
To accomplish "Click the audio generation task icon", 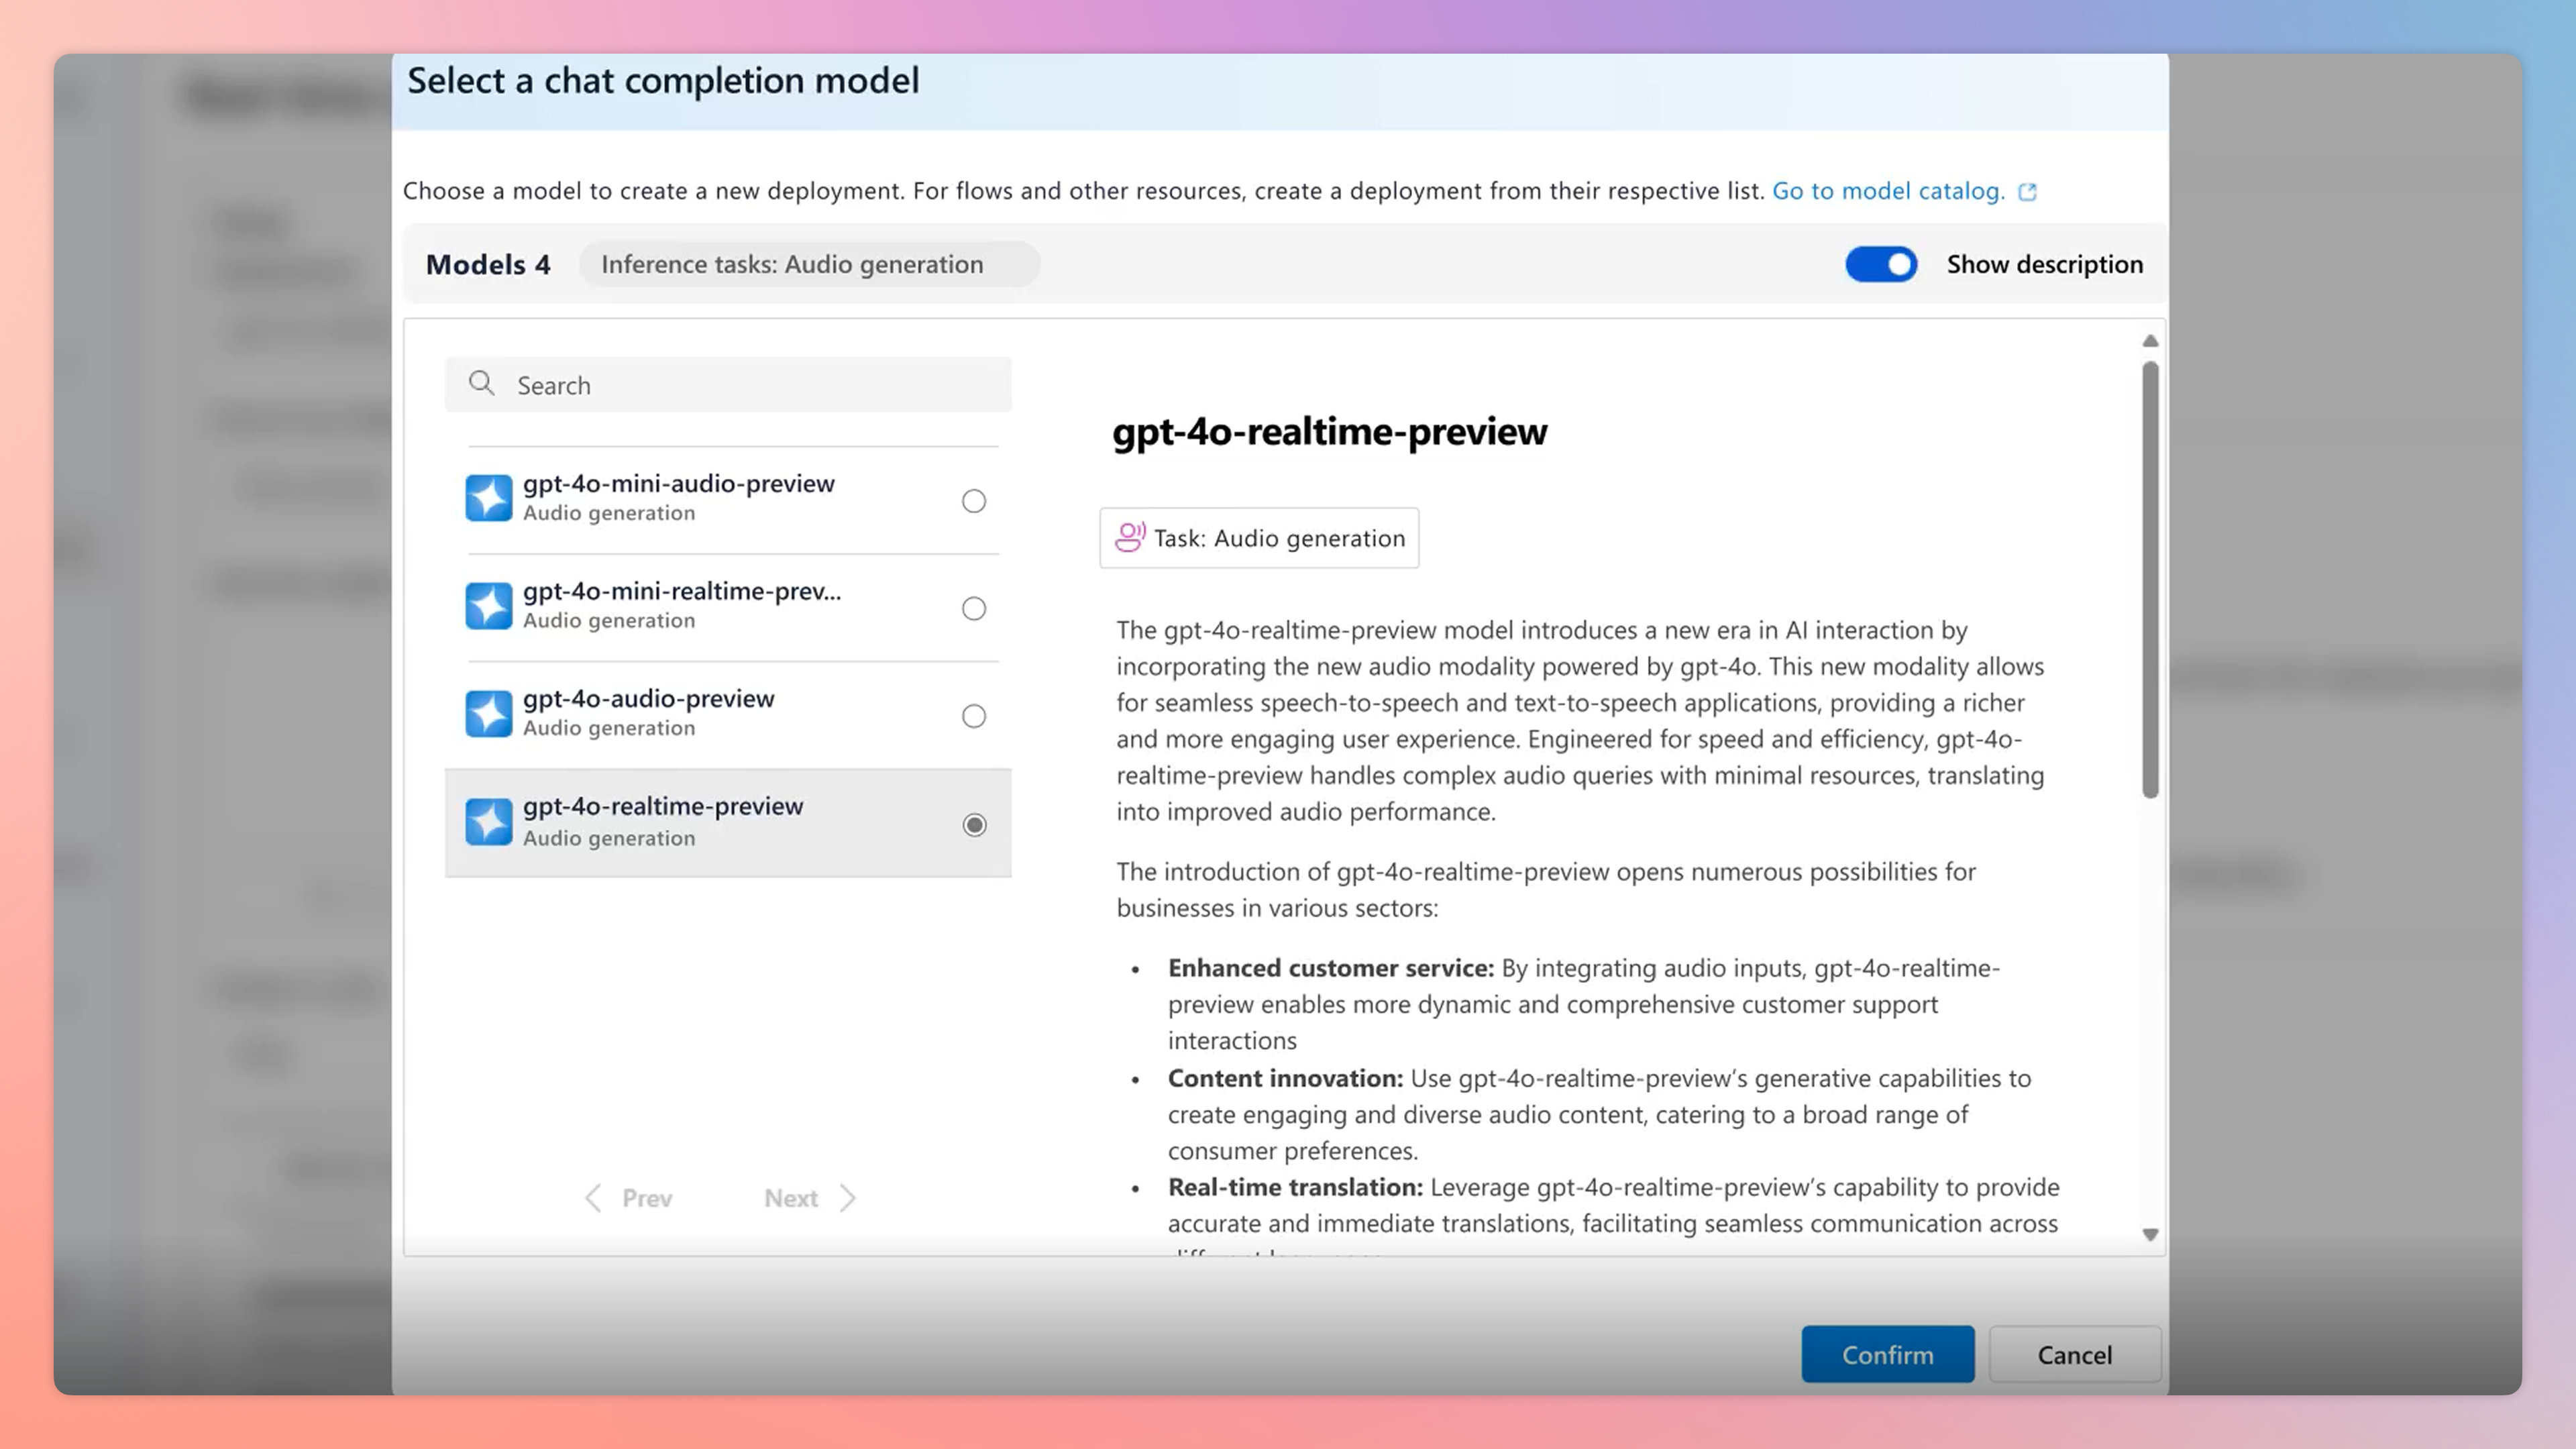I will [1130, 538].
